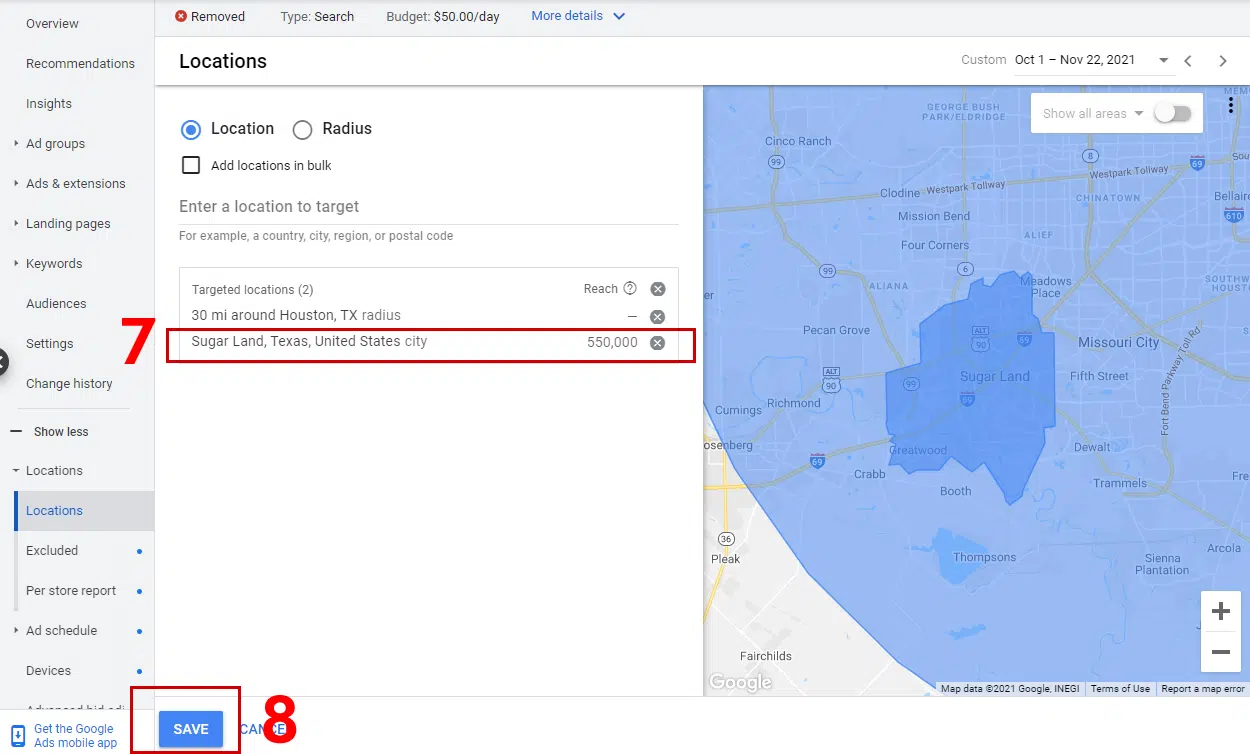Click Richmond label on the map
The height and width of the screenshot is (754, 1250).
[x=794, y=403]
